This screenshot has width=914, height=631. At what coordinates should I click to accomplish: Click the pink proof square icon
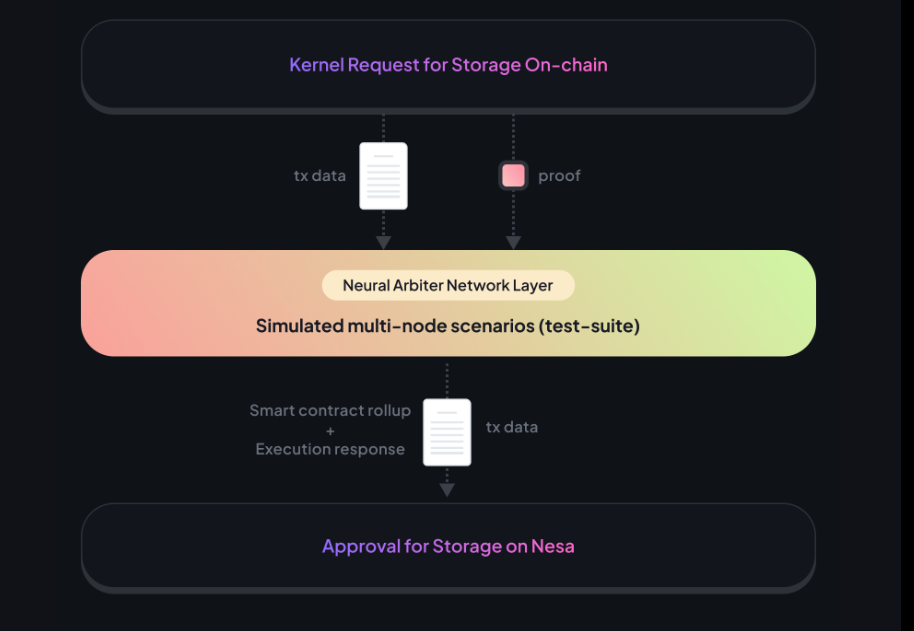(513, 175)
